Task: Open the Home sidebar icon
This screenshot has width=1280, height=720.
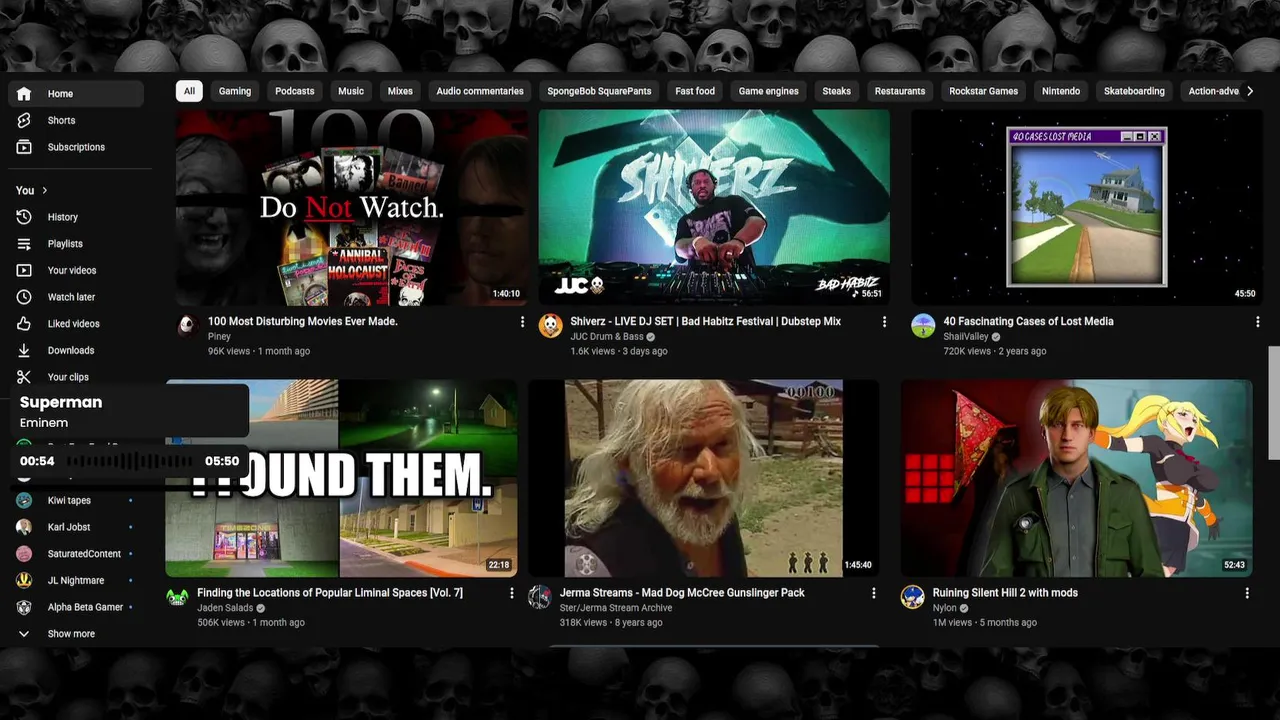Action: [x=24, y=94]
